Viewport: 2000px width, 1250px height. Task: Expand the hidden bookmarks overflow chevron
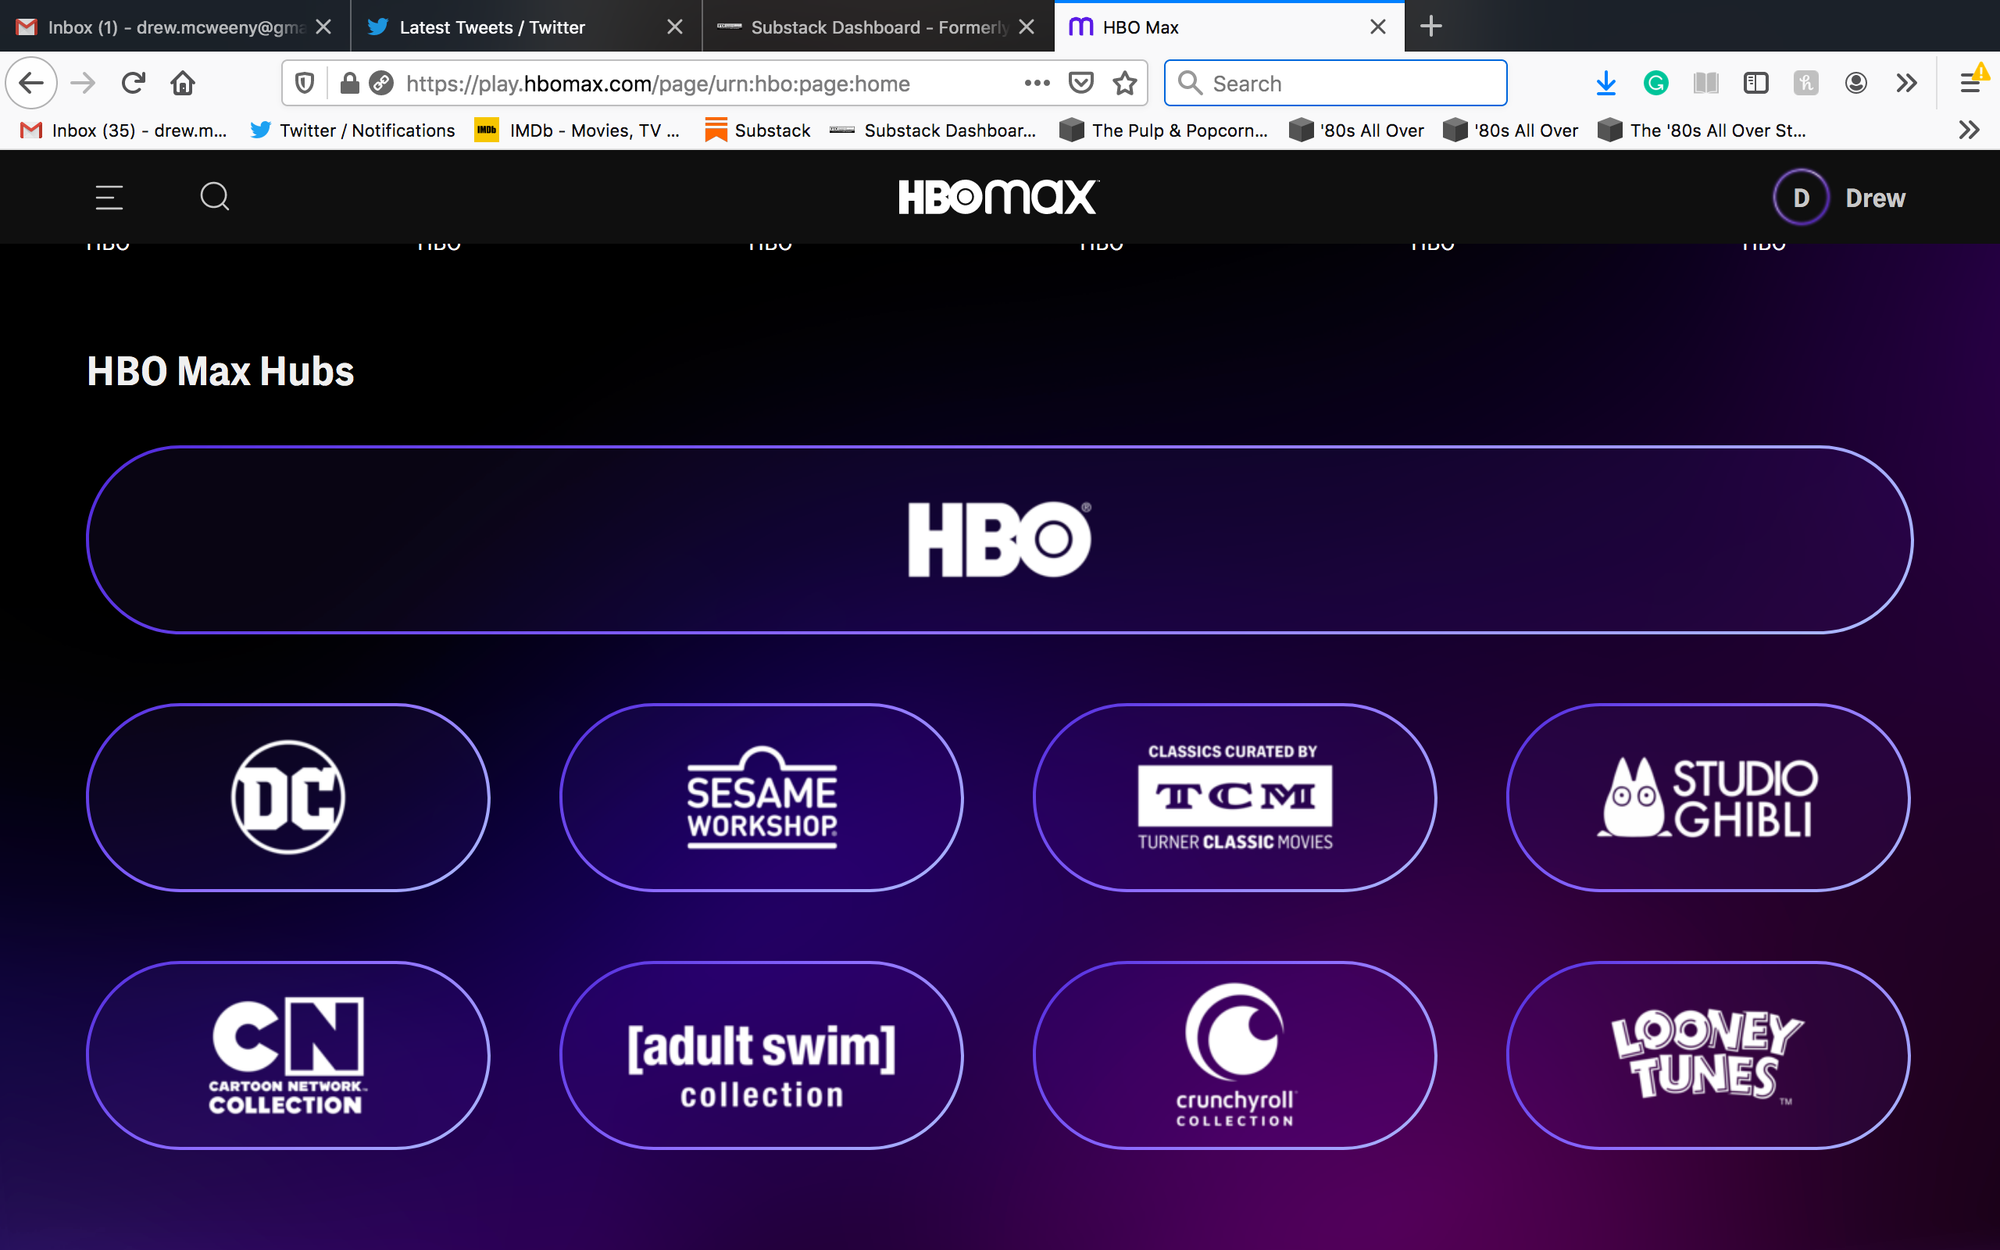point(1968,130)
